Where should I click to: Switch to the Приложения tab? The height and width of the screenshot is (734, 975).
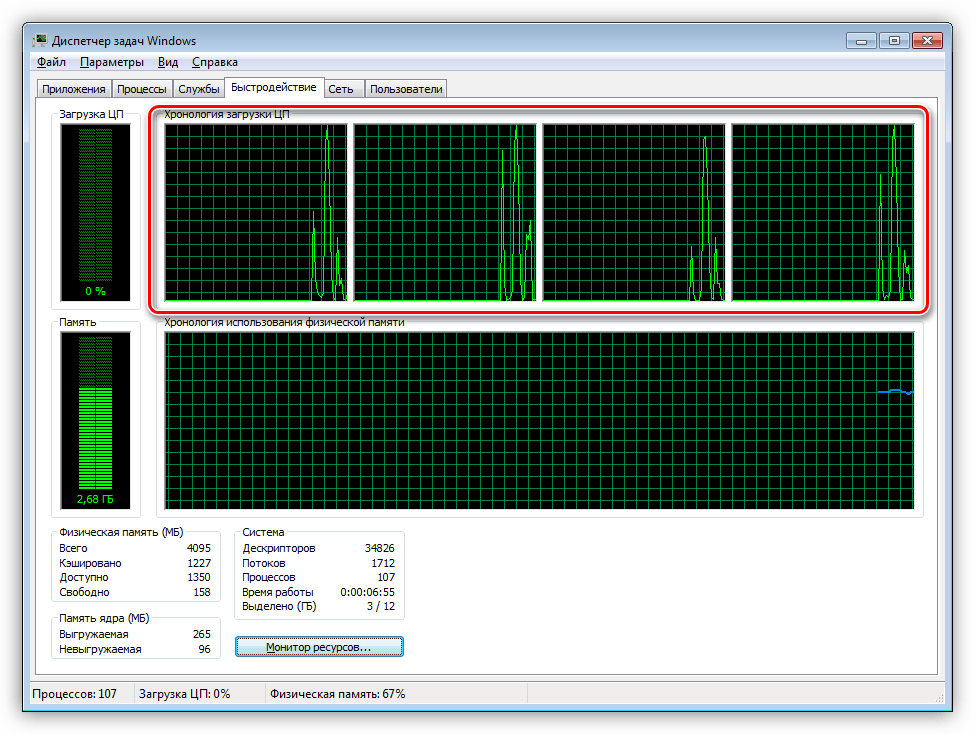pos(73,89)
